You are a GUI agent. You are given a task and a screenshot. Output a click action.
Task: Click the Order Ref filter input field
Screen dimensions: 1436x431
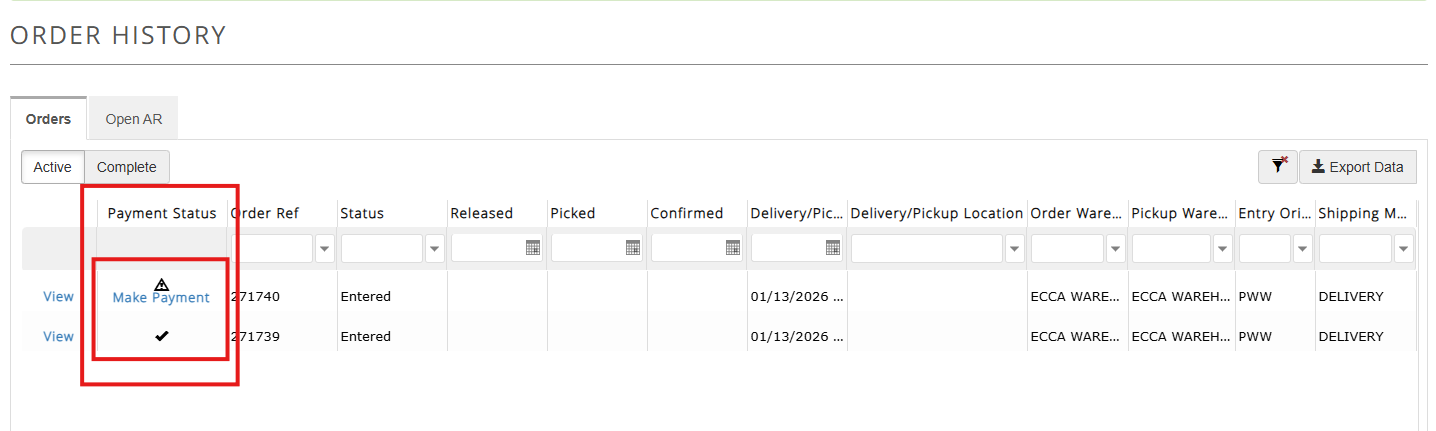(x=272, y=248)
